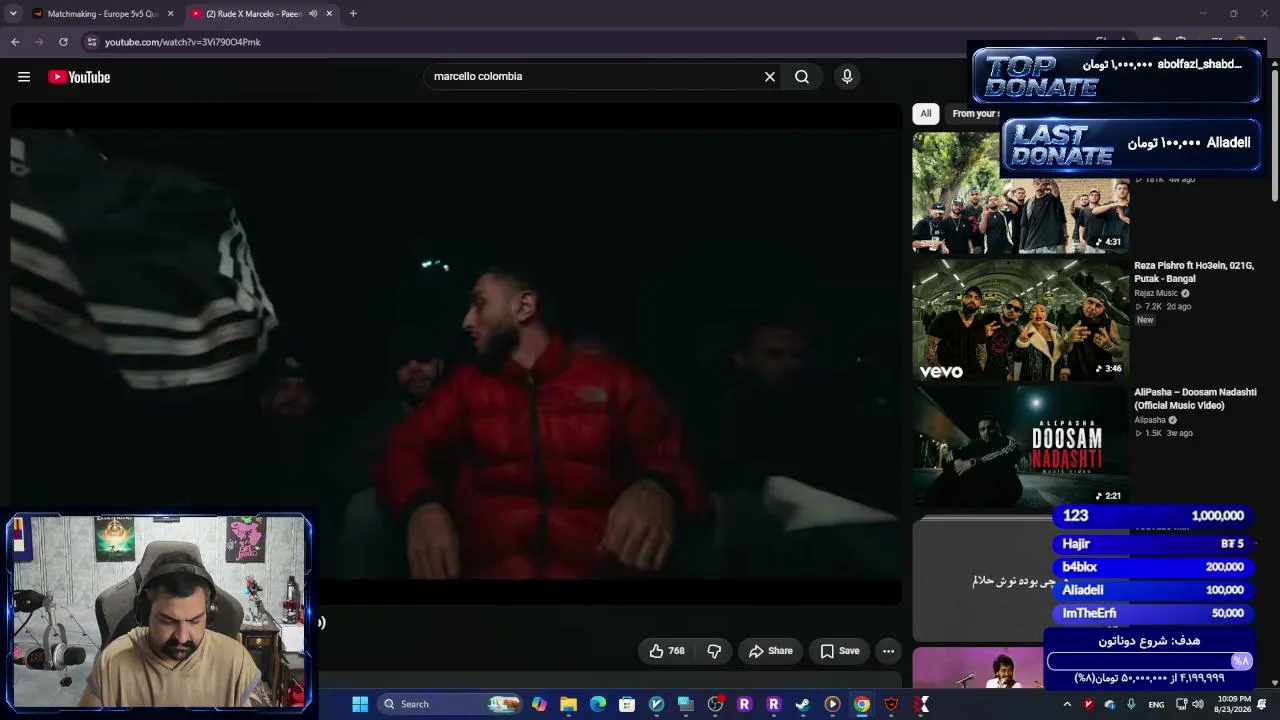The width and height of the screenshot is (1280, 720).
Task: Start voice search with the microphone
Action: point(847,77)
